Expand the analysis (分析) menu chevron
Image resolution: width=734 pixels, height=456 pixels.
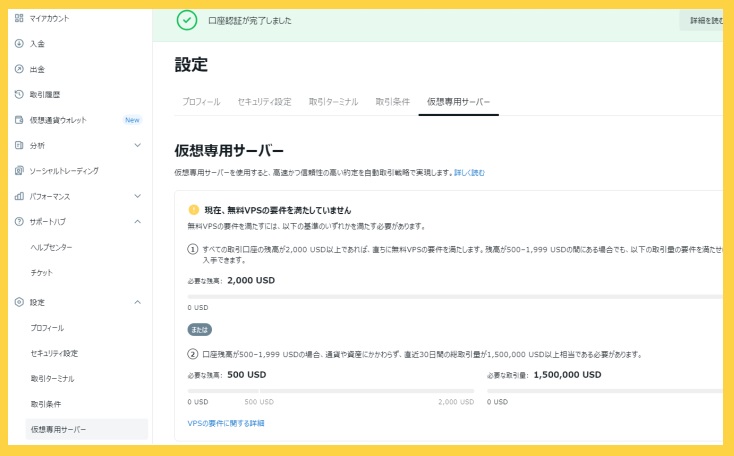point(138,146)
